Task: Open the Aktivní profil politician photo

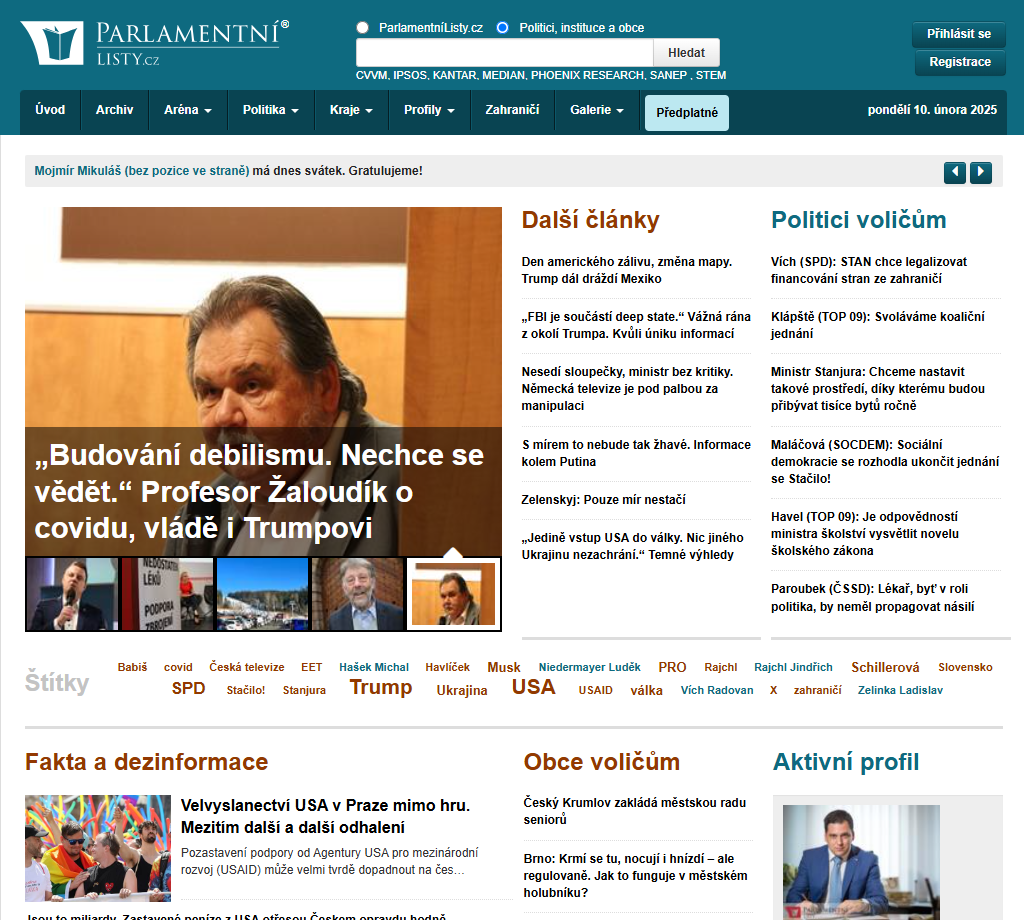Action: 861,860
